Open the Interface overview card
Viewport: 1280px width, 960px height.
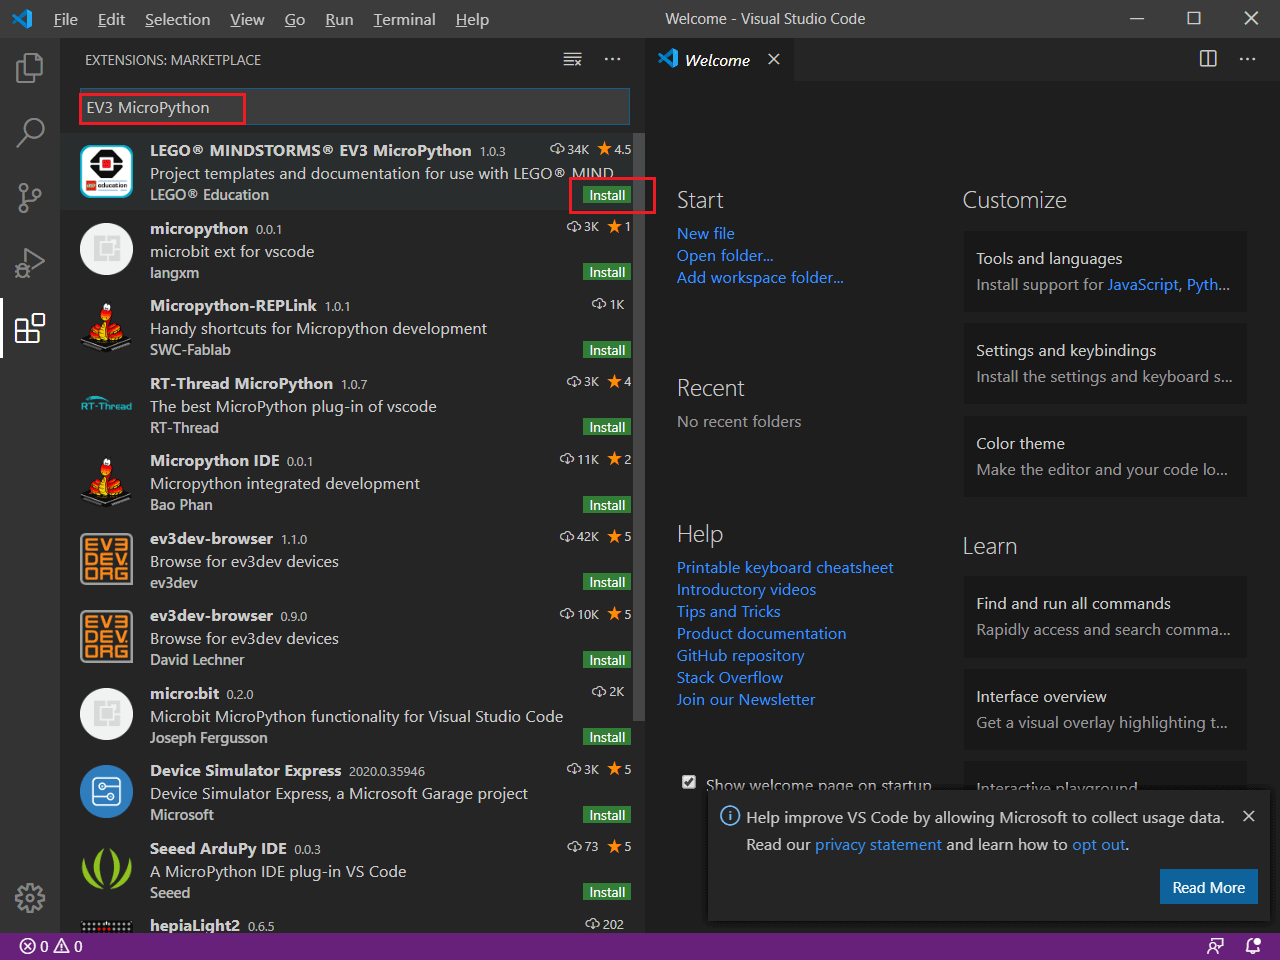point(1105,709)
